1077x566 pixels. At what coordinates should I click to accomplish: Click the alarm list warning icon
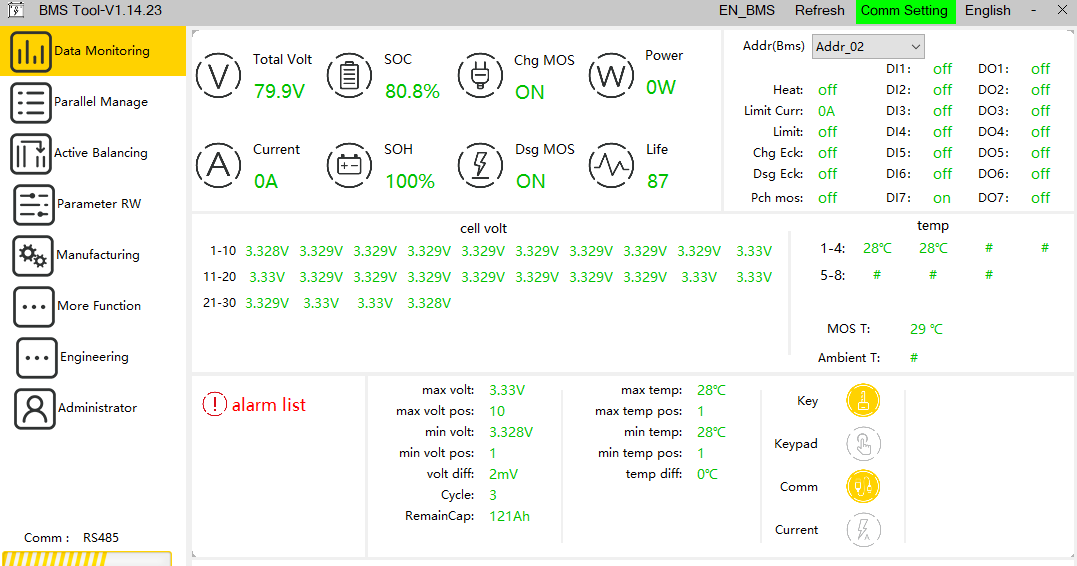tap(214, 405)
